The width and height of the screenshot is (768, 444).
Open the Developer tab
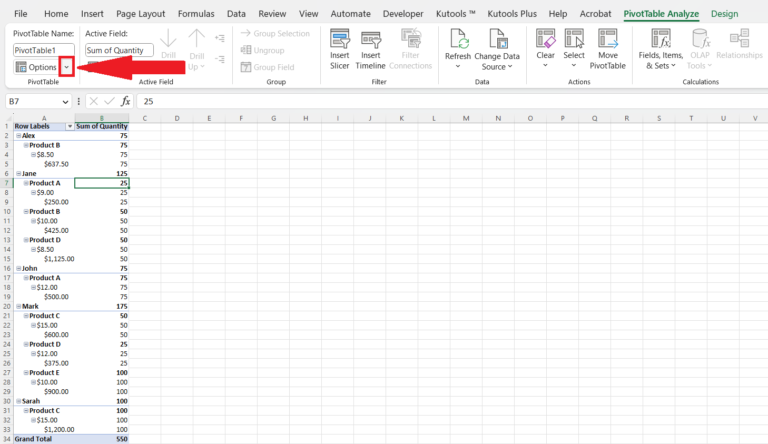pyautogui.click(x=403, y=14)
